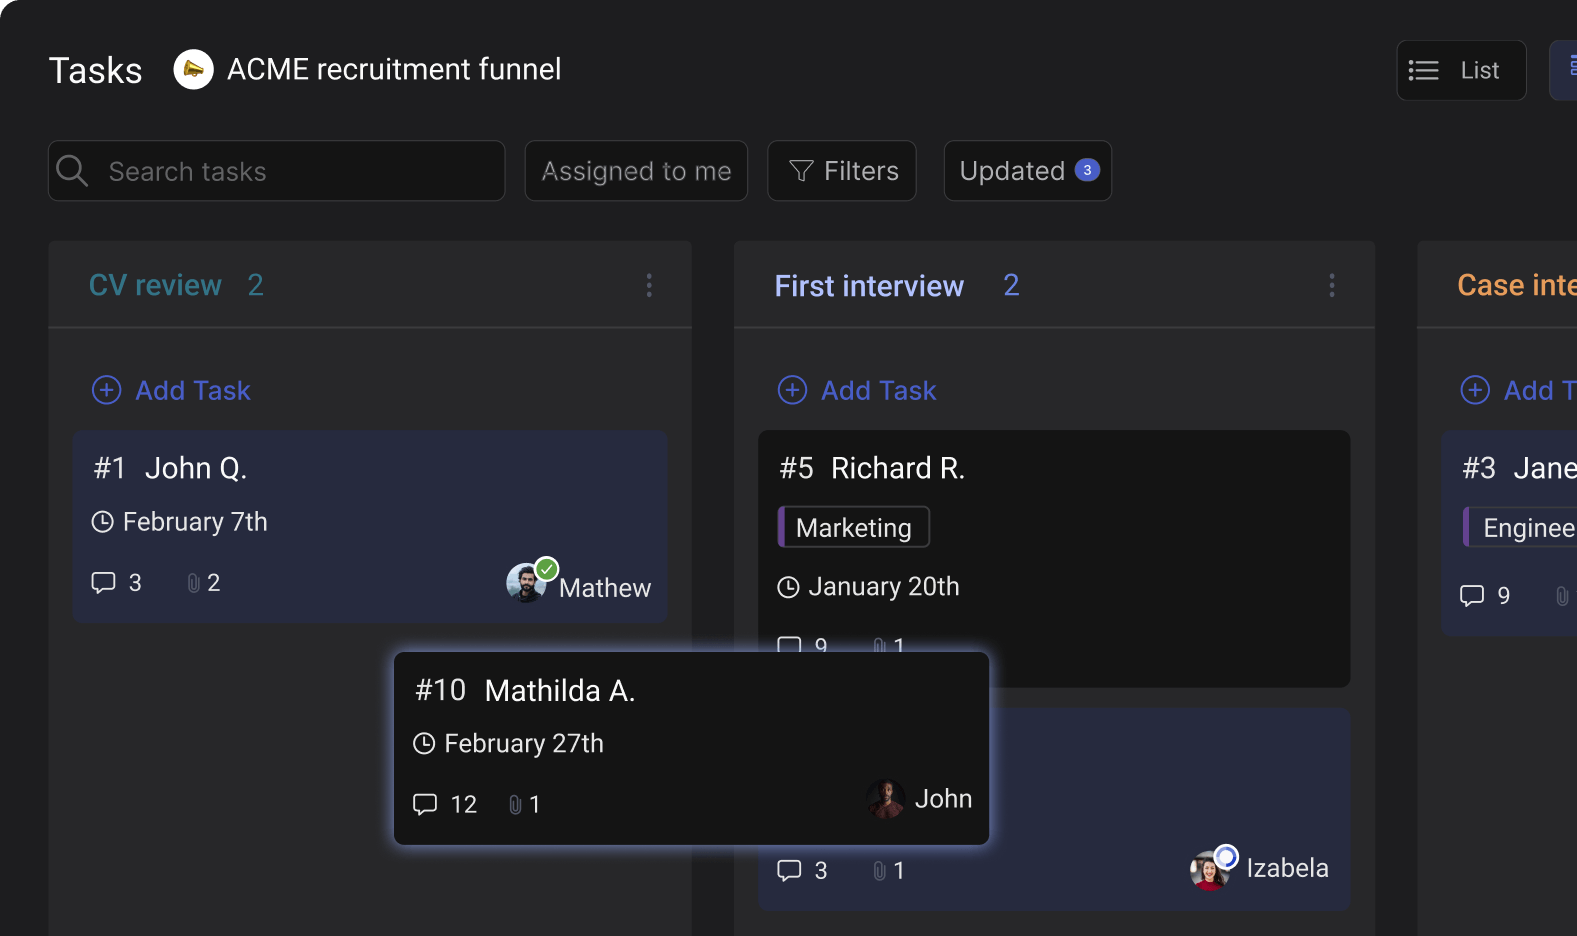Click comments icon on Izabela's card
This screenshot has height=936, width=1577.
tap(790, 870)
